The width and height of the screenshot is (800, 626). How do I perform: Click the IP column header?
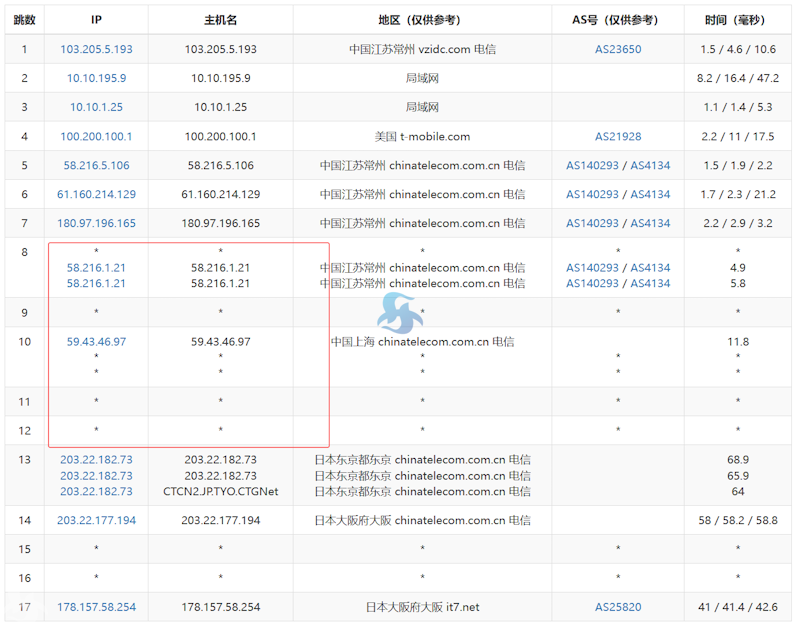[x=96, y=20]
